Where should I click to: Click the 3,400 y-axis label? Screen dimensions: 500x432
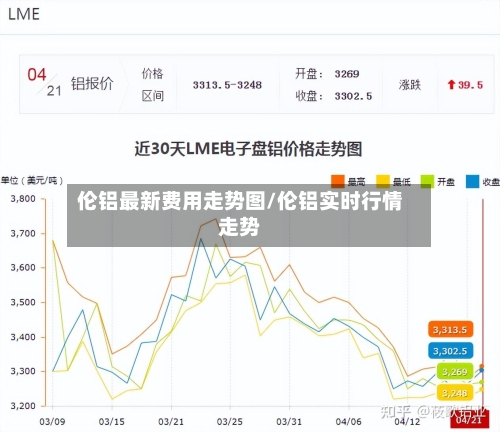click(23, 337)
